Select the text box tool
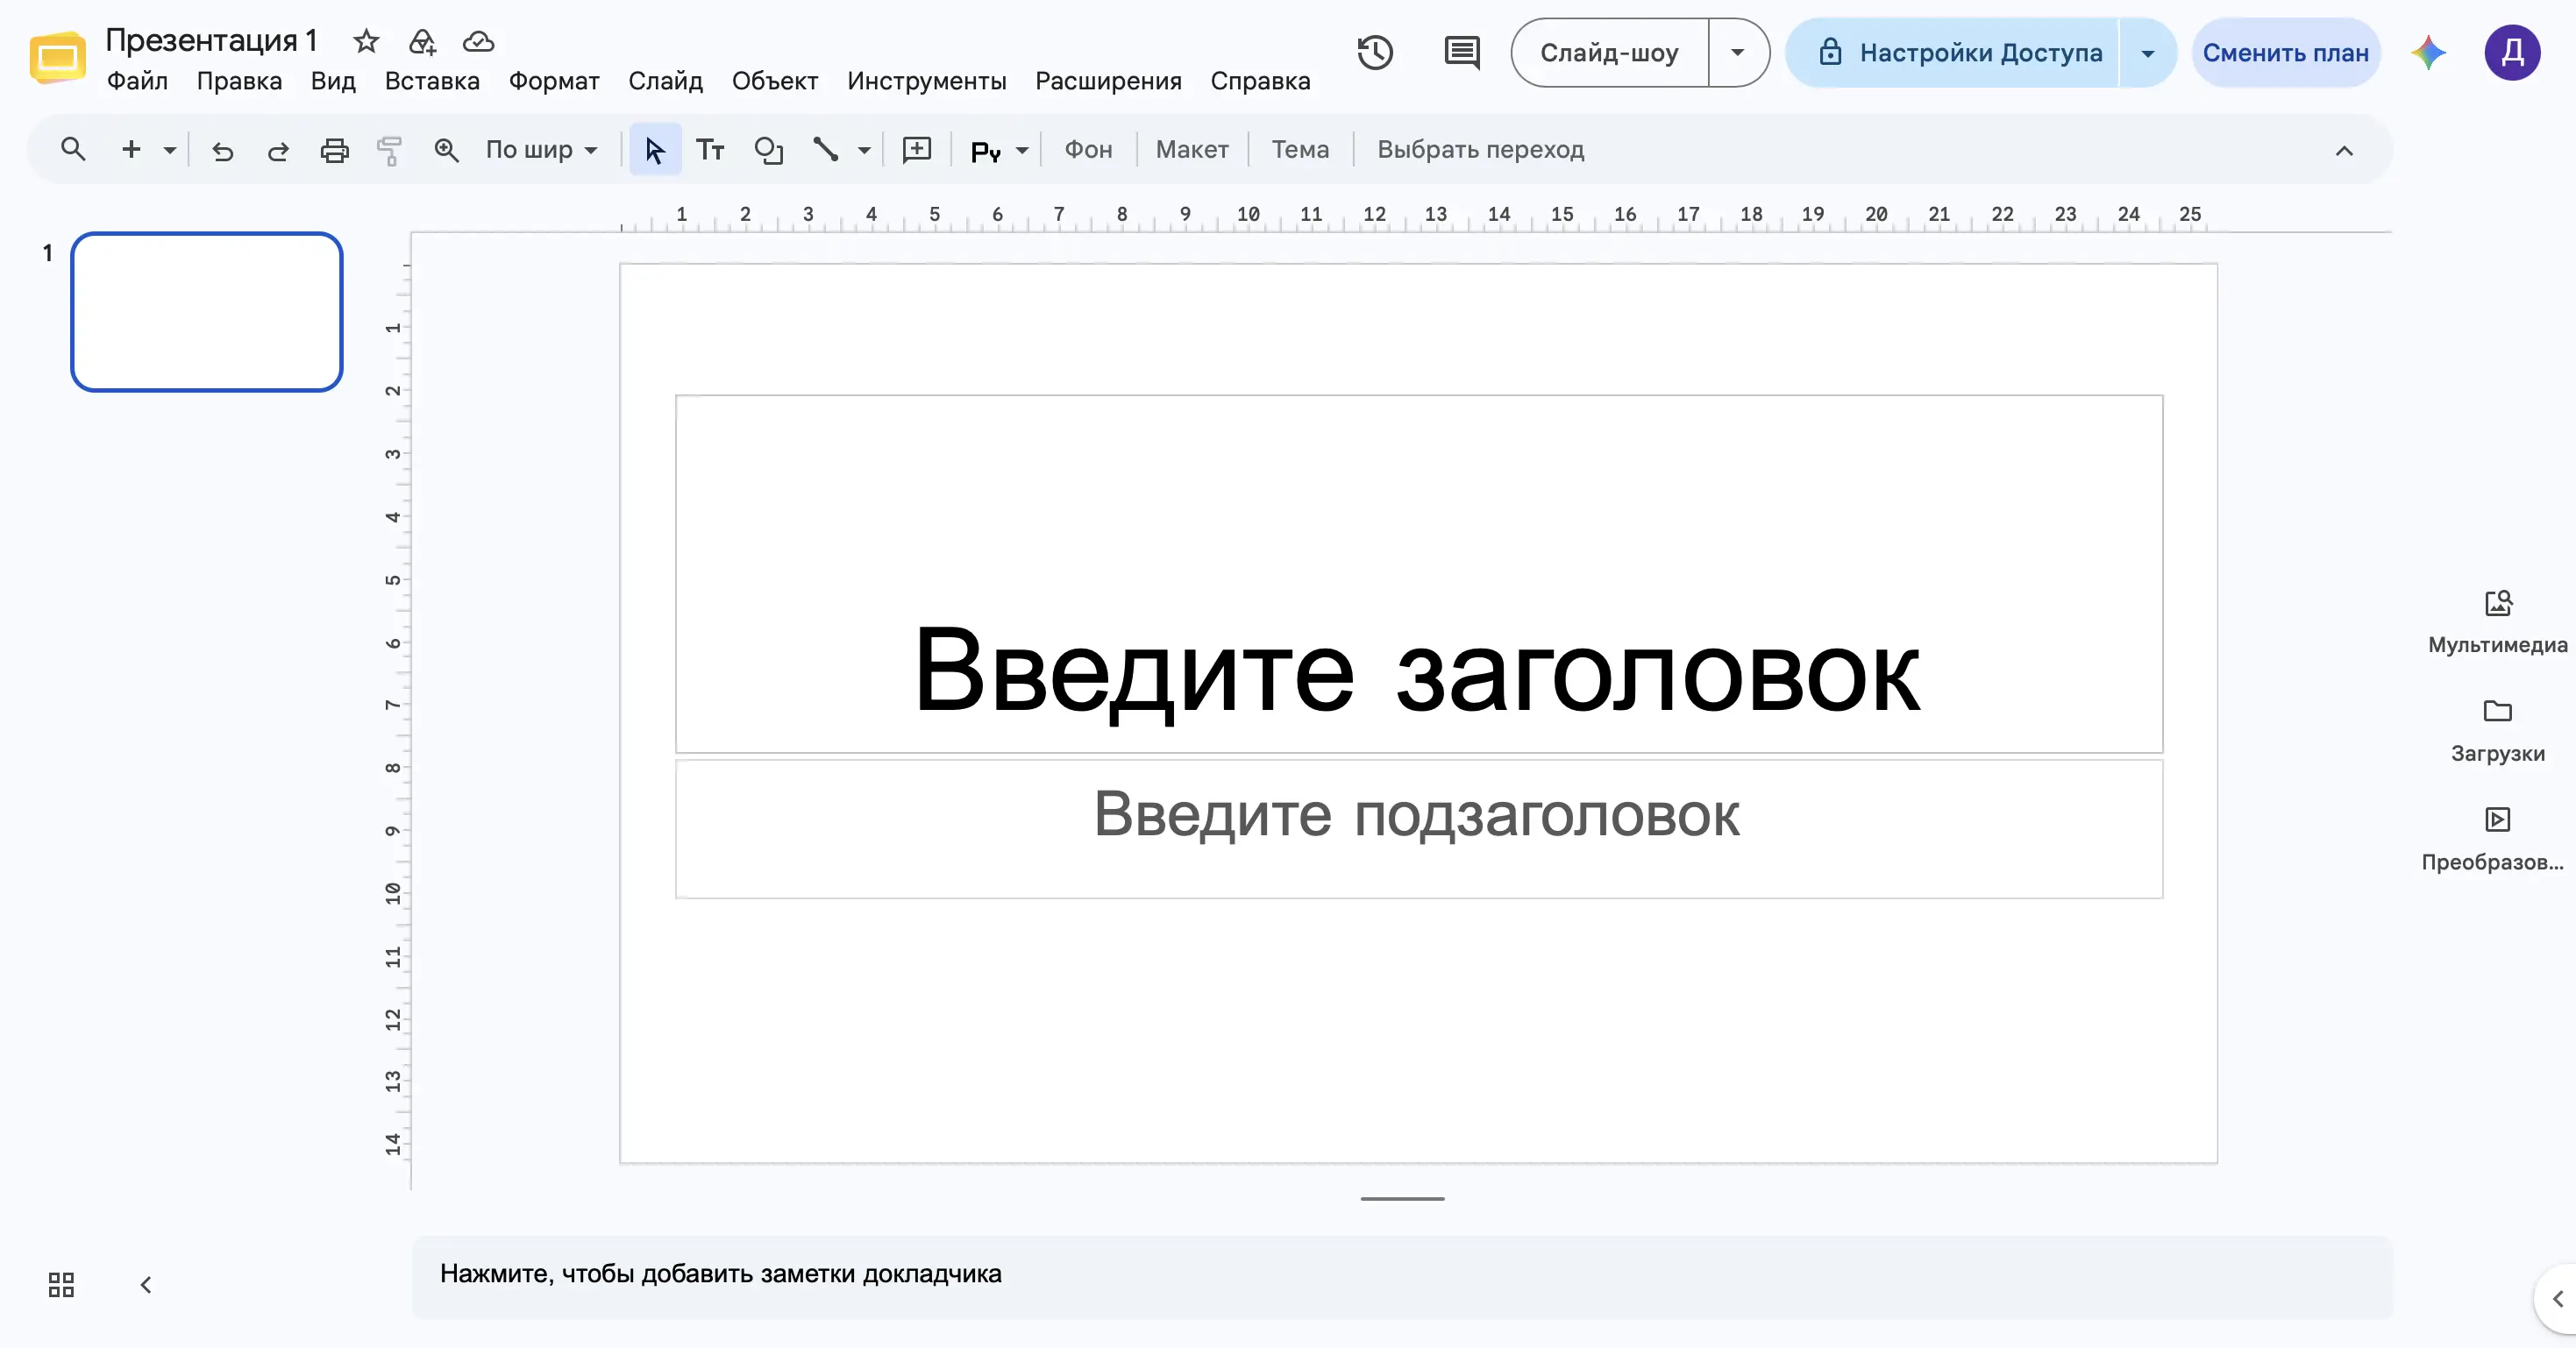The height and width of the screenshot is (1348, 2576). point(710,150)
